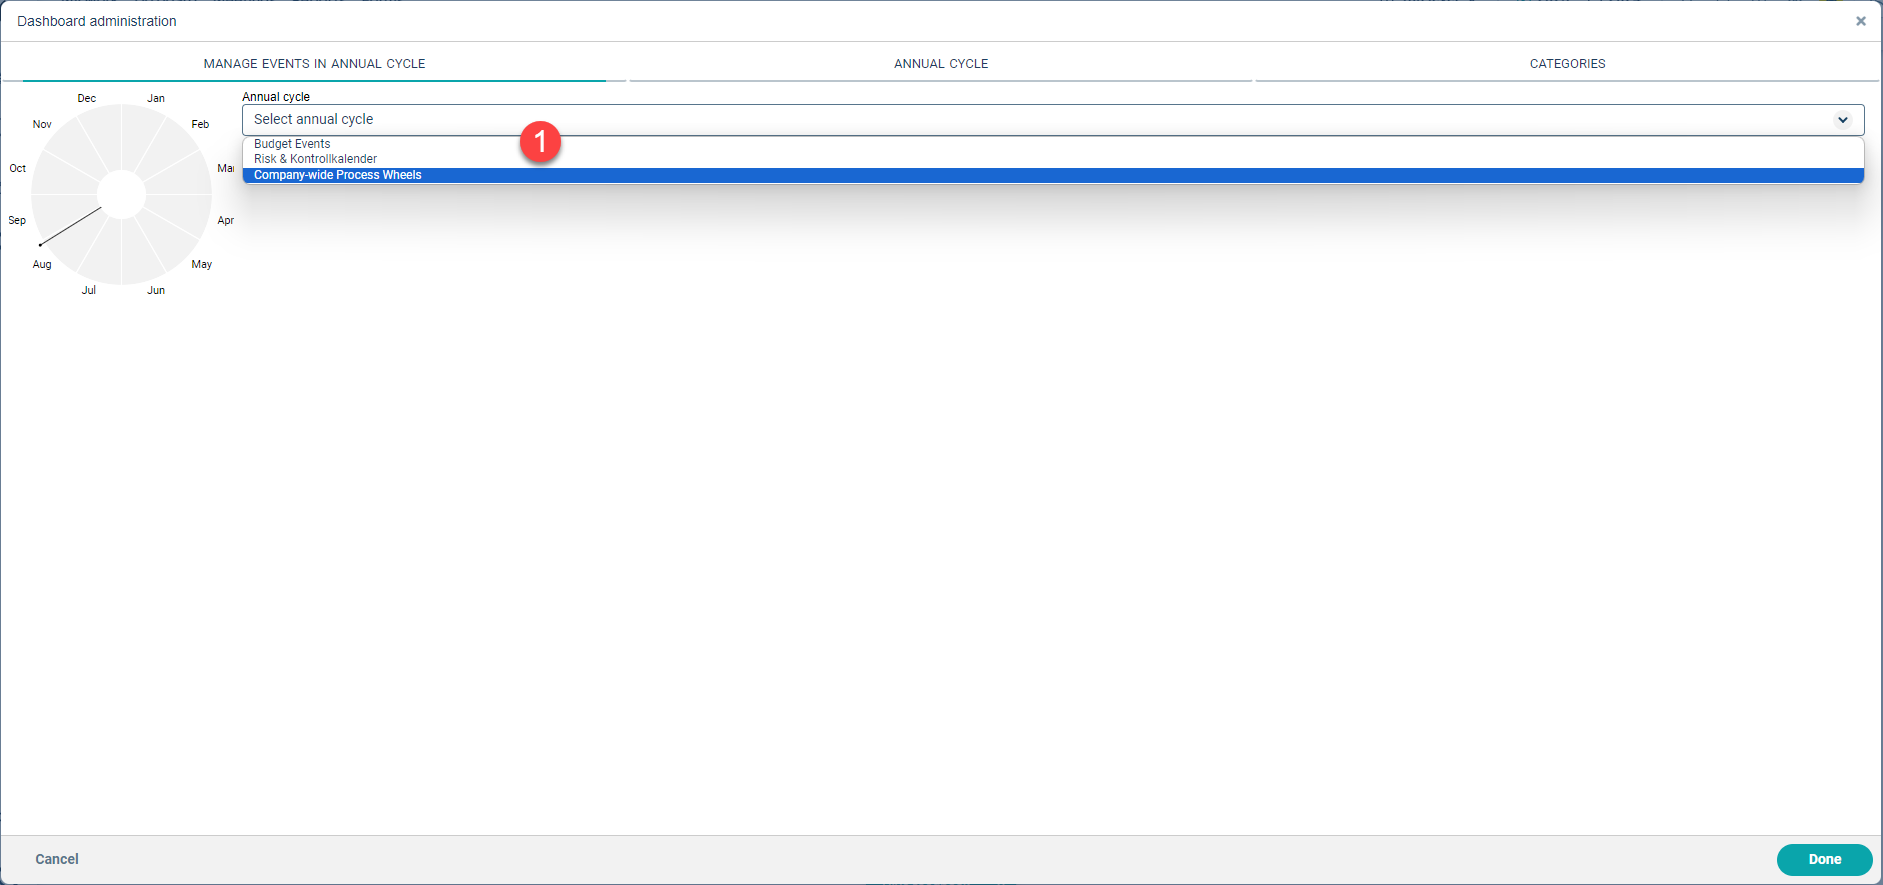The image size is (1883, 885).
Task: Go to the Categories tab
Action: [x=1567, y=63]
